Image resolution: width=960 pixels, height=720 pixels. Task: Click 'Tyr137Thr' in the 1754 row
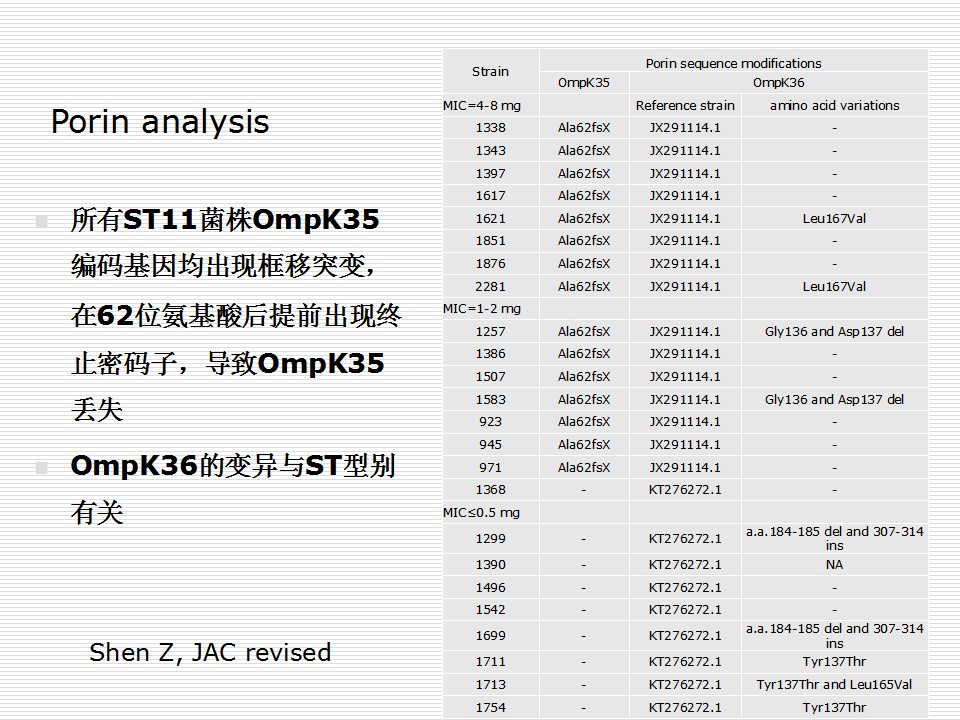(x=834, y=708)
